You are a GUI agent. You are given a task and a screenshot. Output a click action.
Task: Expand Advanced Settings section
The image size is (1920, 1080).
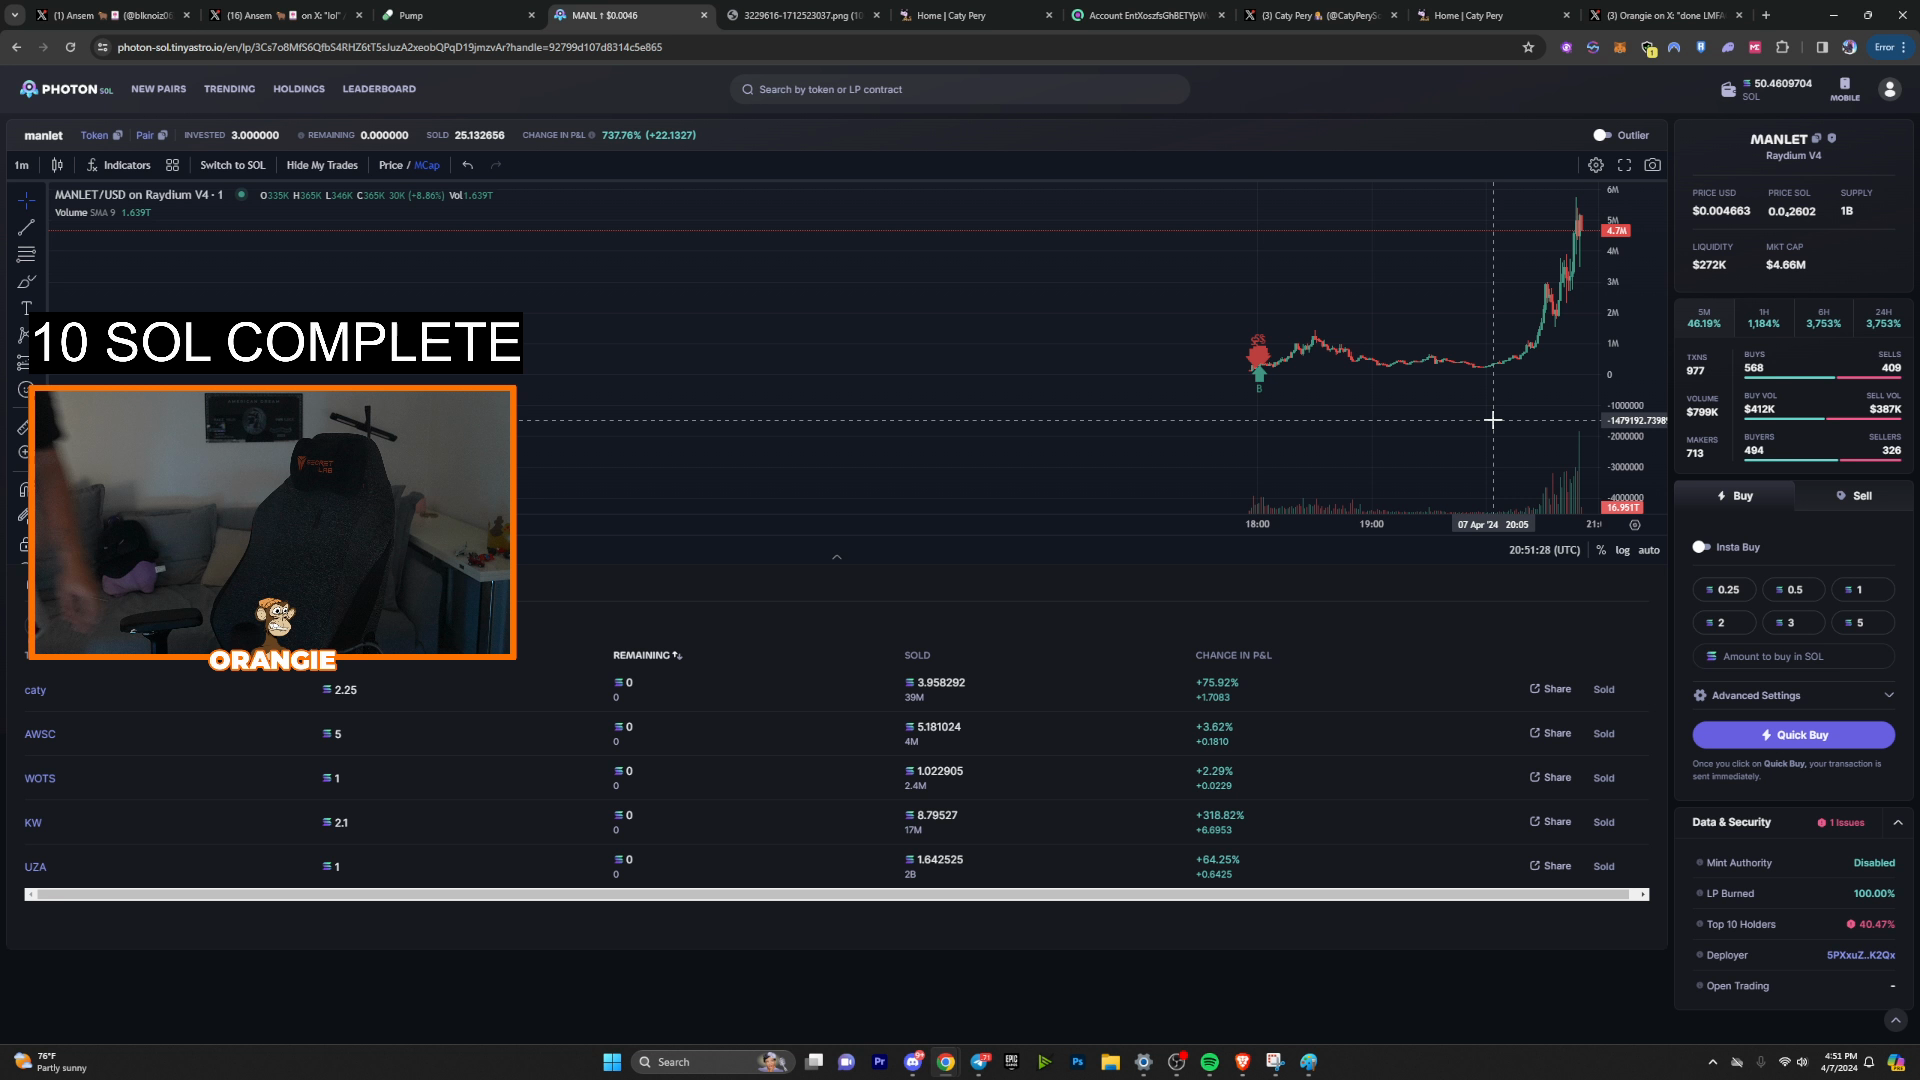1794,695
